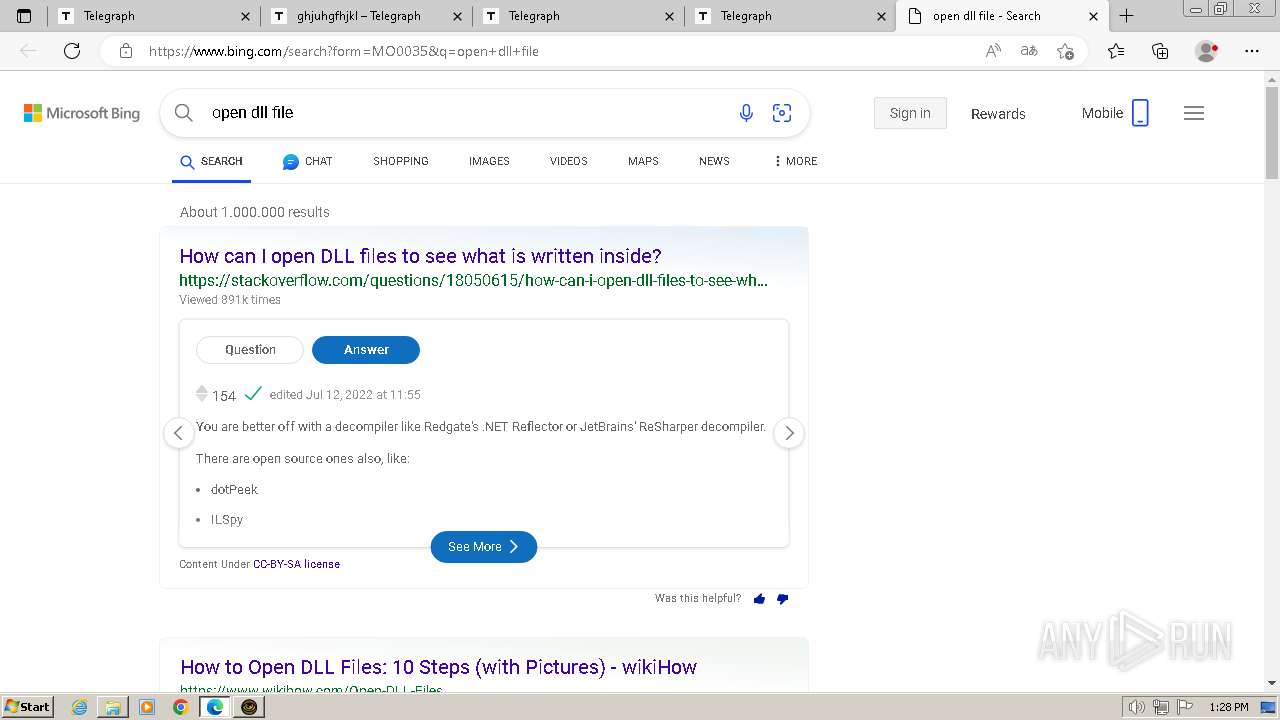Go back with browser back arrow
Screen dimensions: 1280x720
click(x=28, y=51)
